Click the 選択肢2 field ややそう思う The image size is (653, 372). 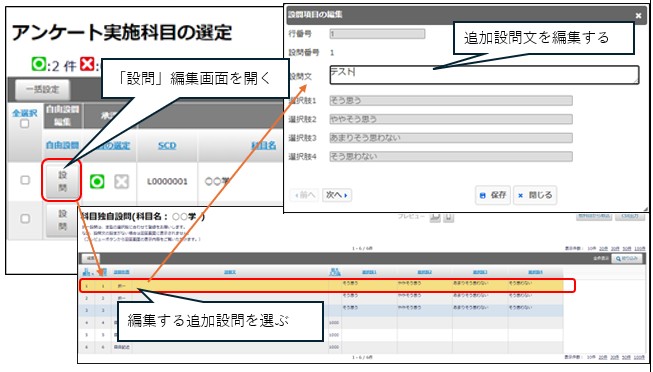[x=451, y=119]
